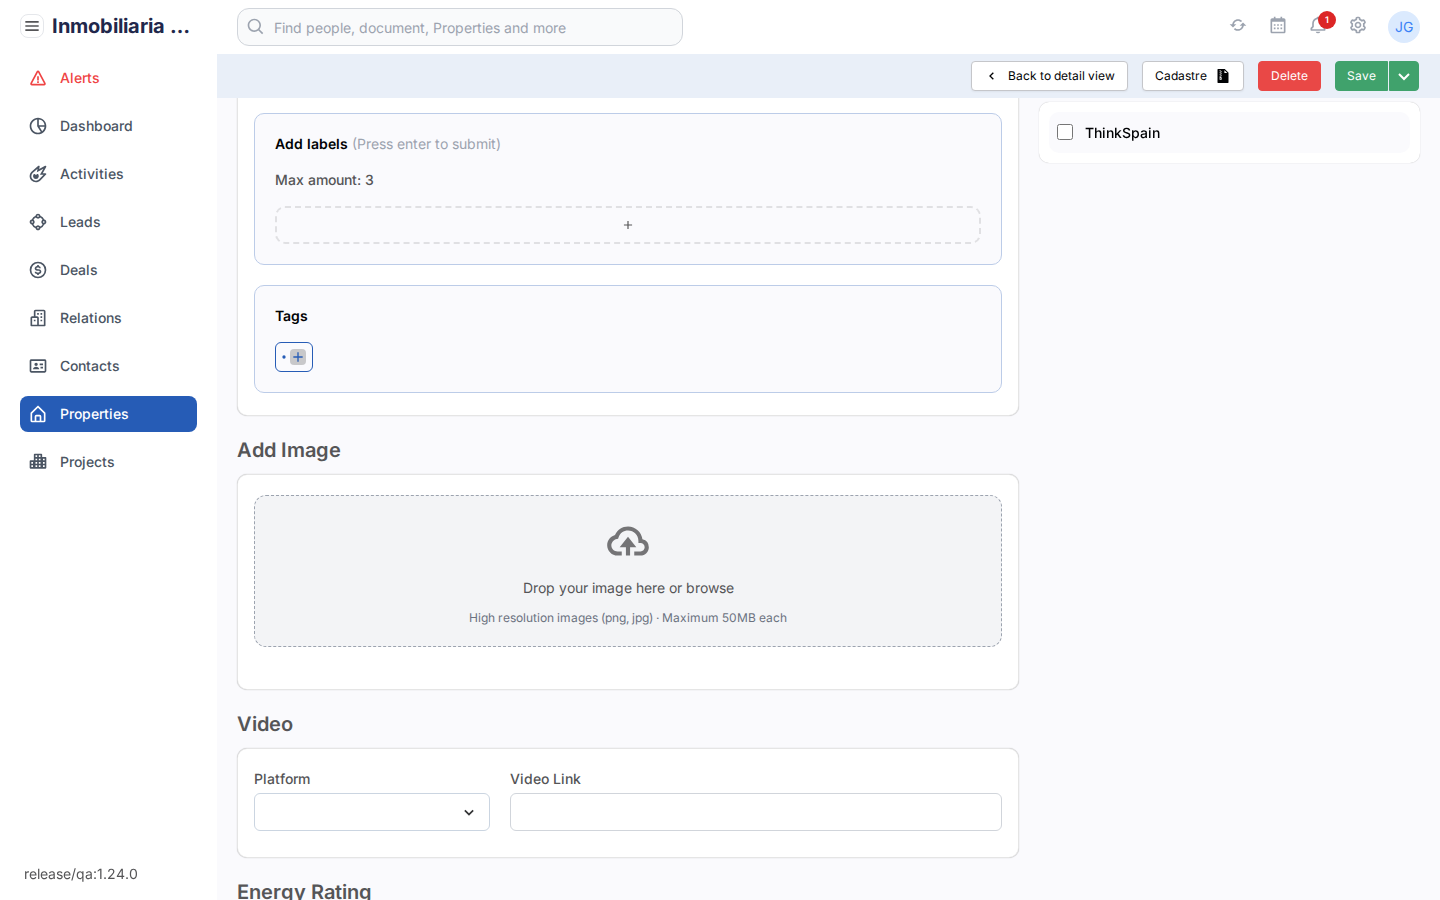
Task: Open the Platform dropdown
Action: (372, 812)
